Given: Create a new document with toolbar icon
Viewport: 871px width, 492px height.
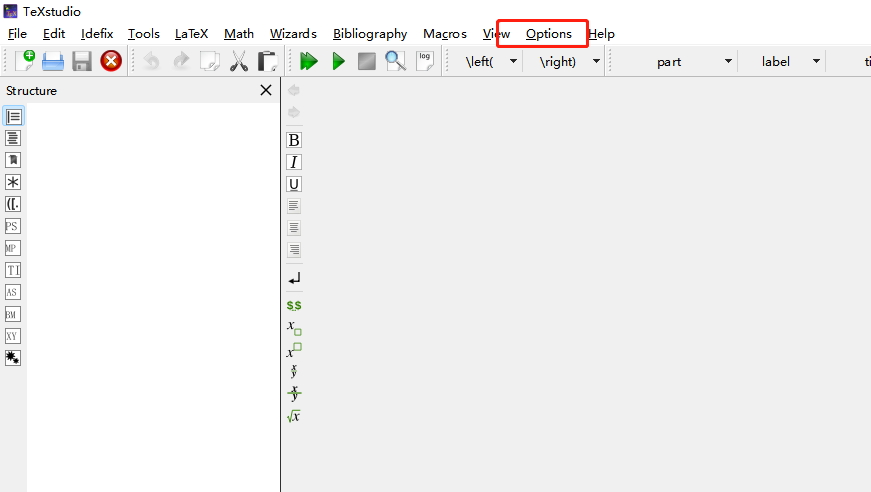Looking at the screenshot, I should point(24,61).
